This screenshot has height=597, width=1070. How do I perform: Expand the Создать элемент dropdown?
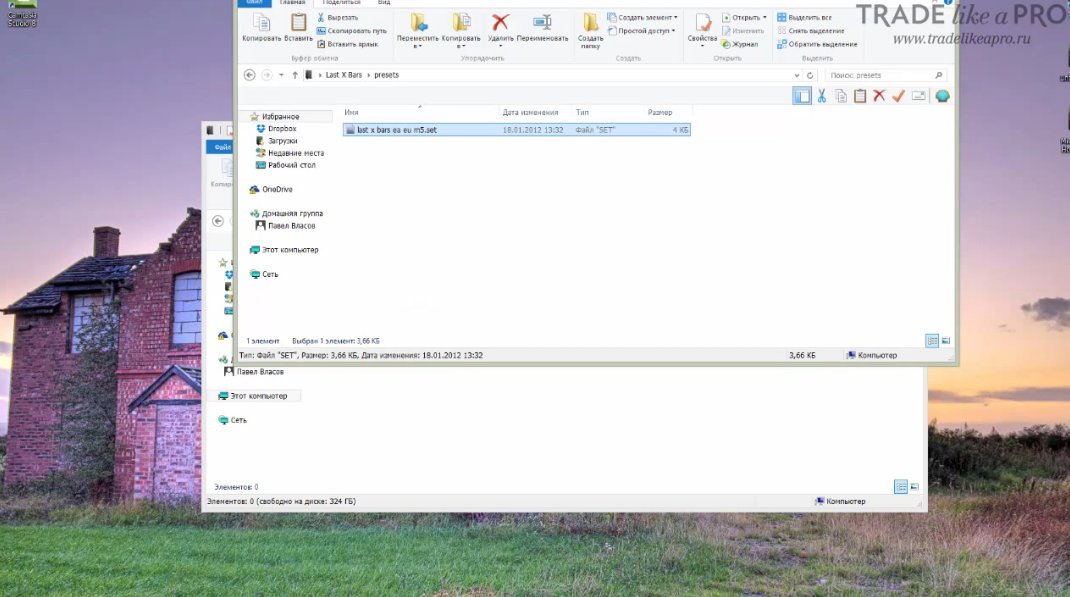643,17
